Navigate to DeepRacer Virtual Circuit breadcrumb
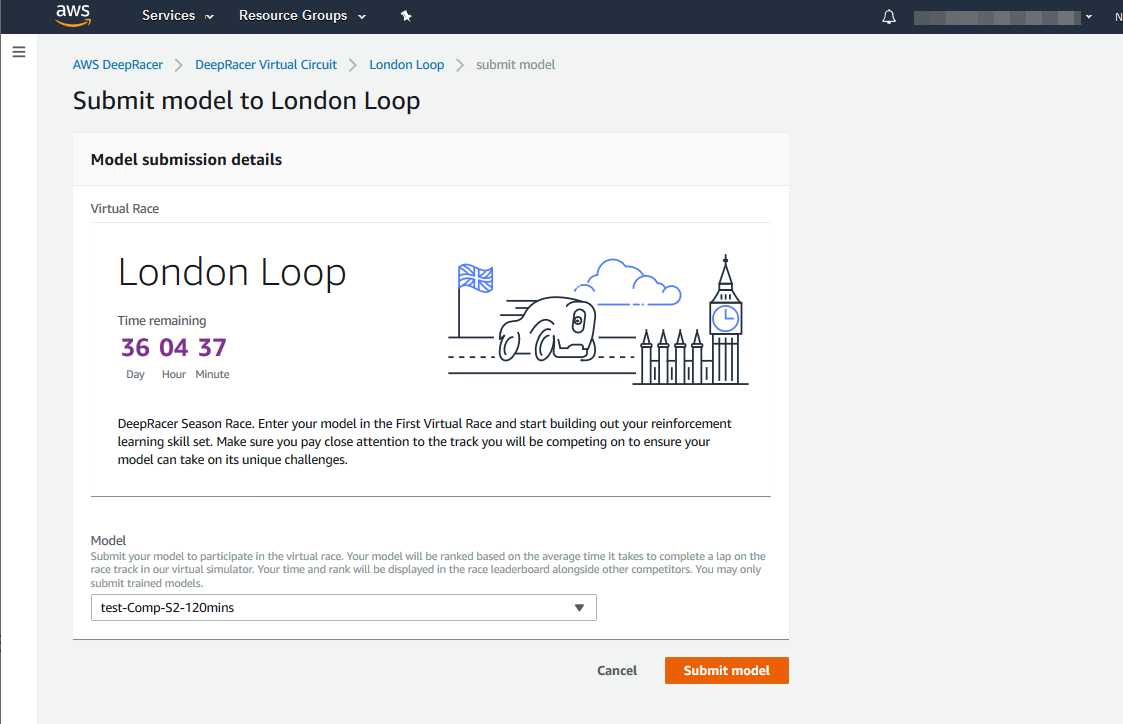Screen dimensions: 1123x724 [x=266, y=65]
